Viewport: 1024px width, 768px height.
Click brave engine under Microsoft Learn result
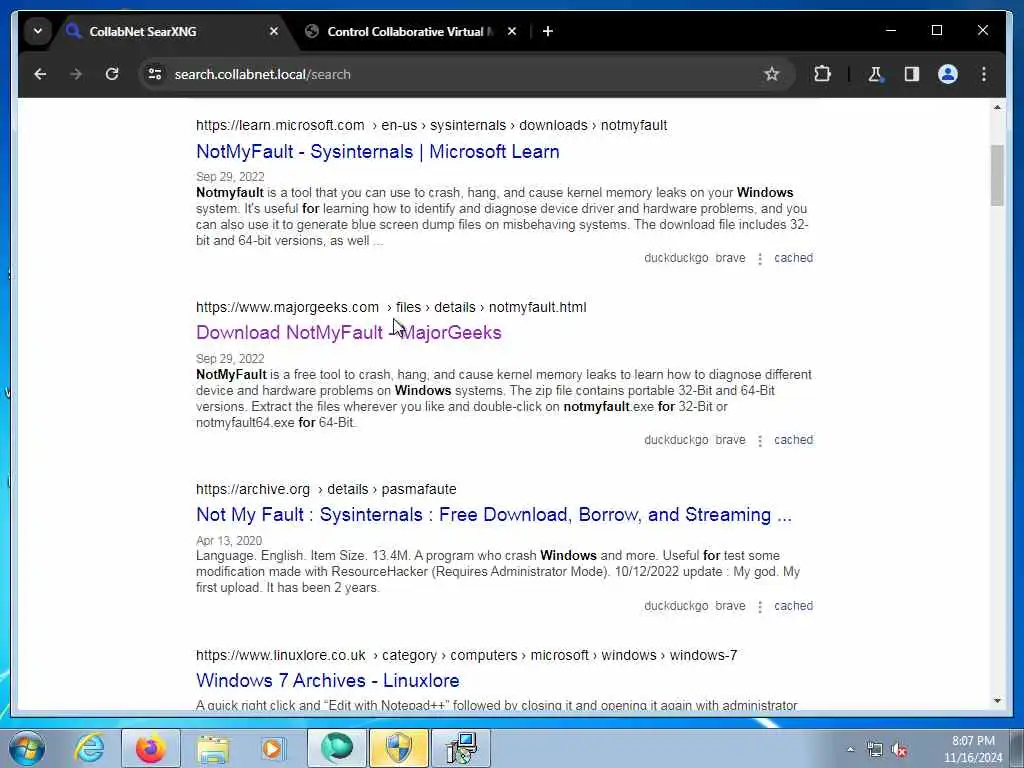click(730, 258)
